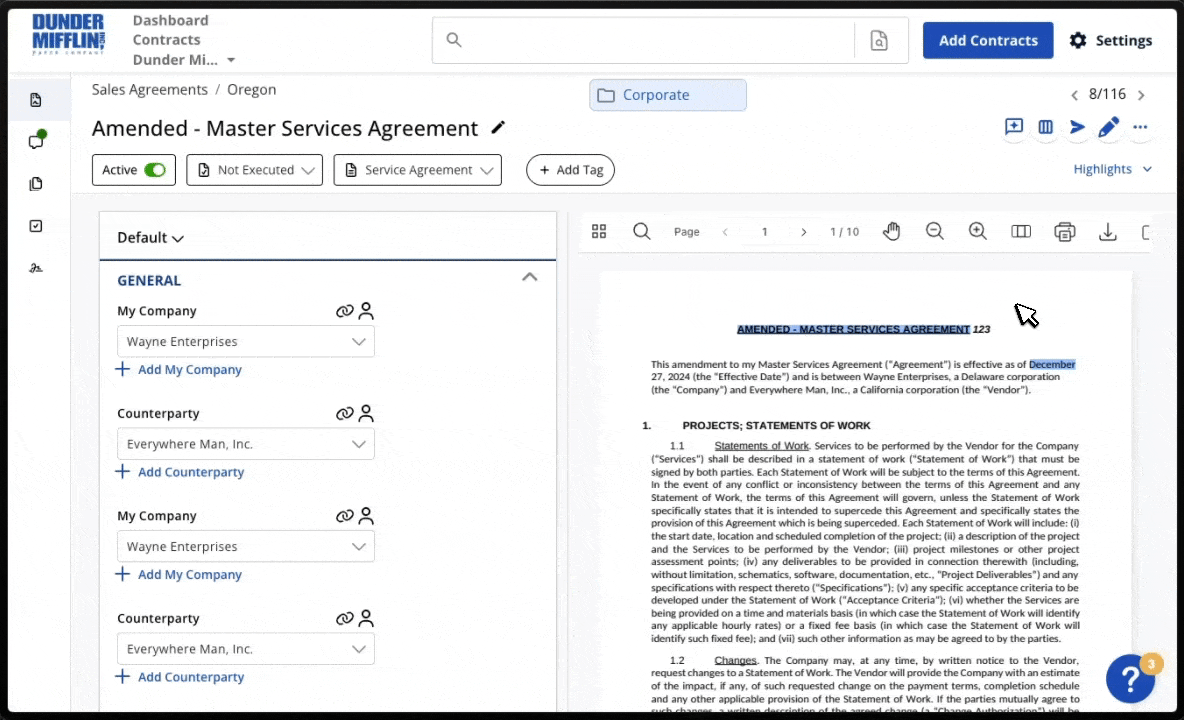Go to the next contract arrow
1184x720 pixels.
tap(1141, 95)
